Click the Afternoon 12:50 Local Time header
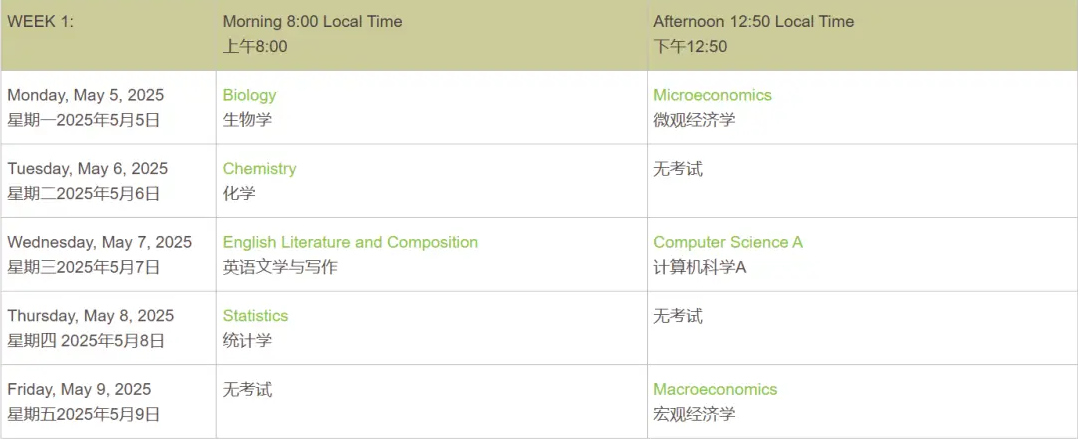Image resolution: width=1078 pixels, height=440 pixels. [862, 35]
